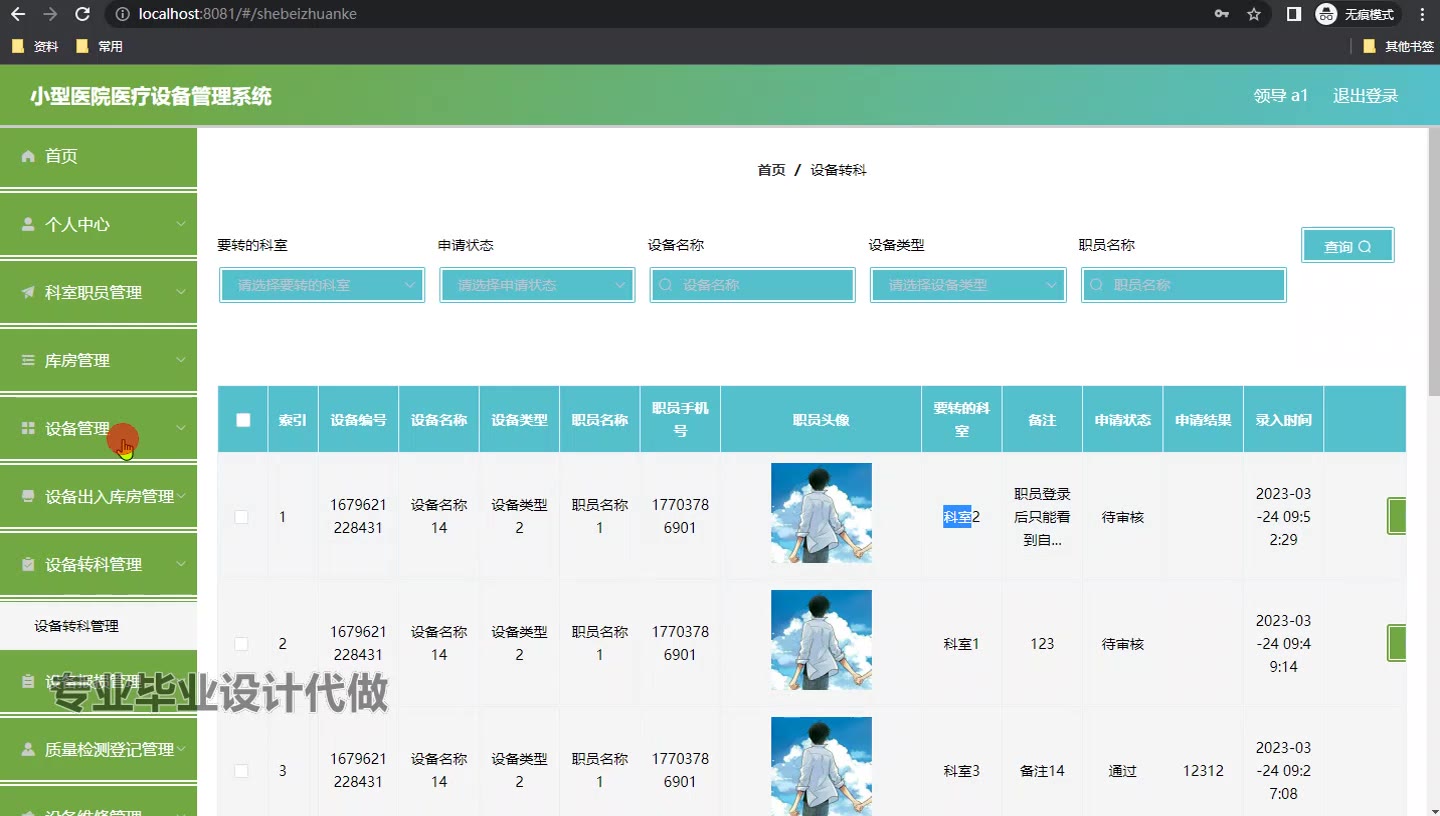Bookmark this page with star icon
The height and width of the screenshot is (816, 1440).
coord(1254,14)
